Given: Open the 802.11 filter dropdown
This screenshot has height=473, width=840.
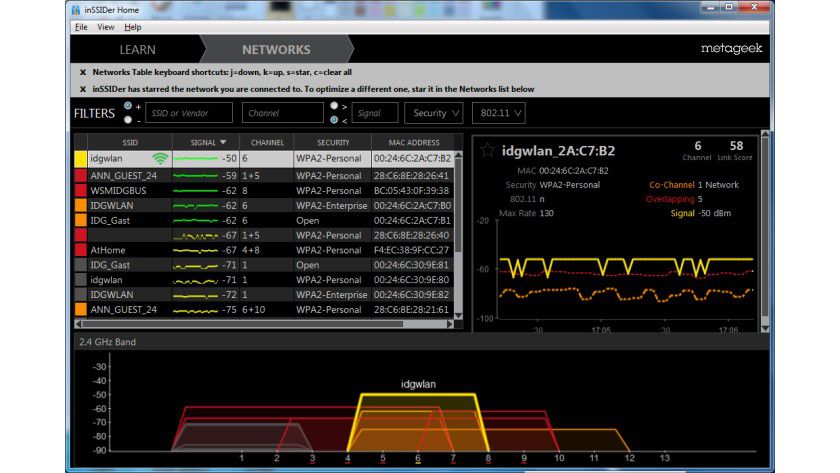Looking at the screenshot, I should [x=499, y=113].
